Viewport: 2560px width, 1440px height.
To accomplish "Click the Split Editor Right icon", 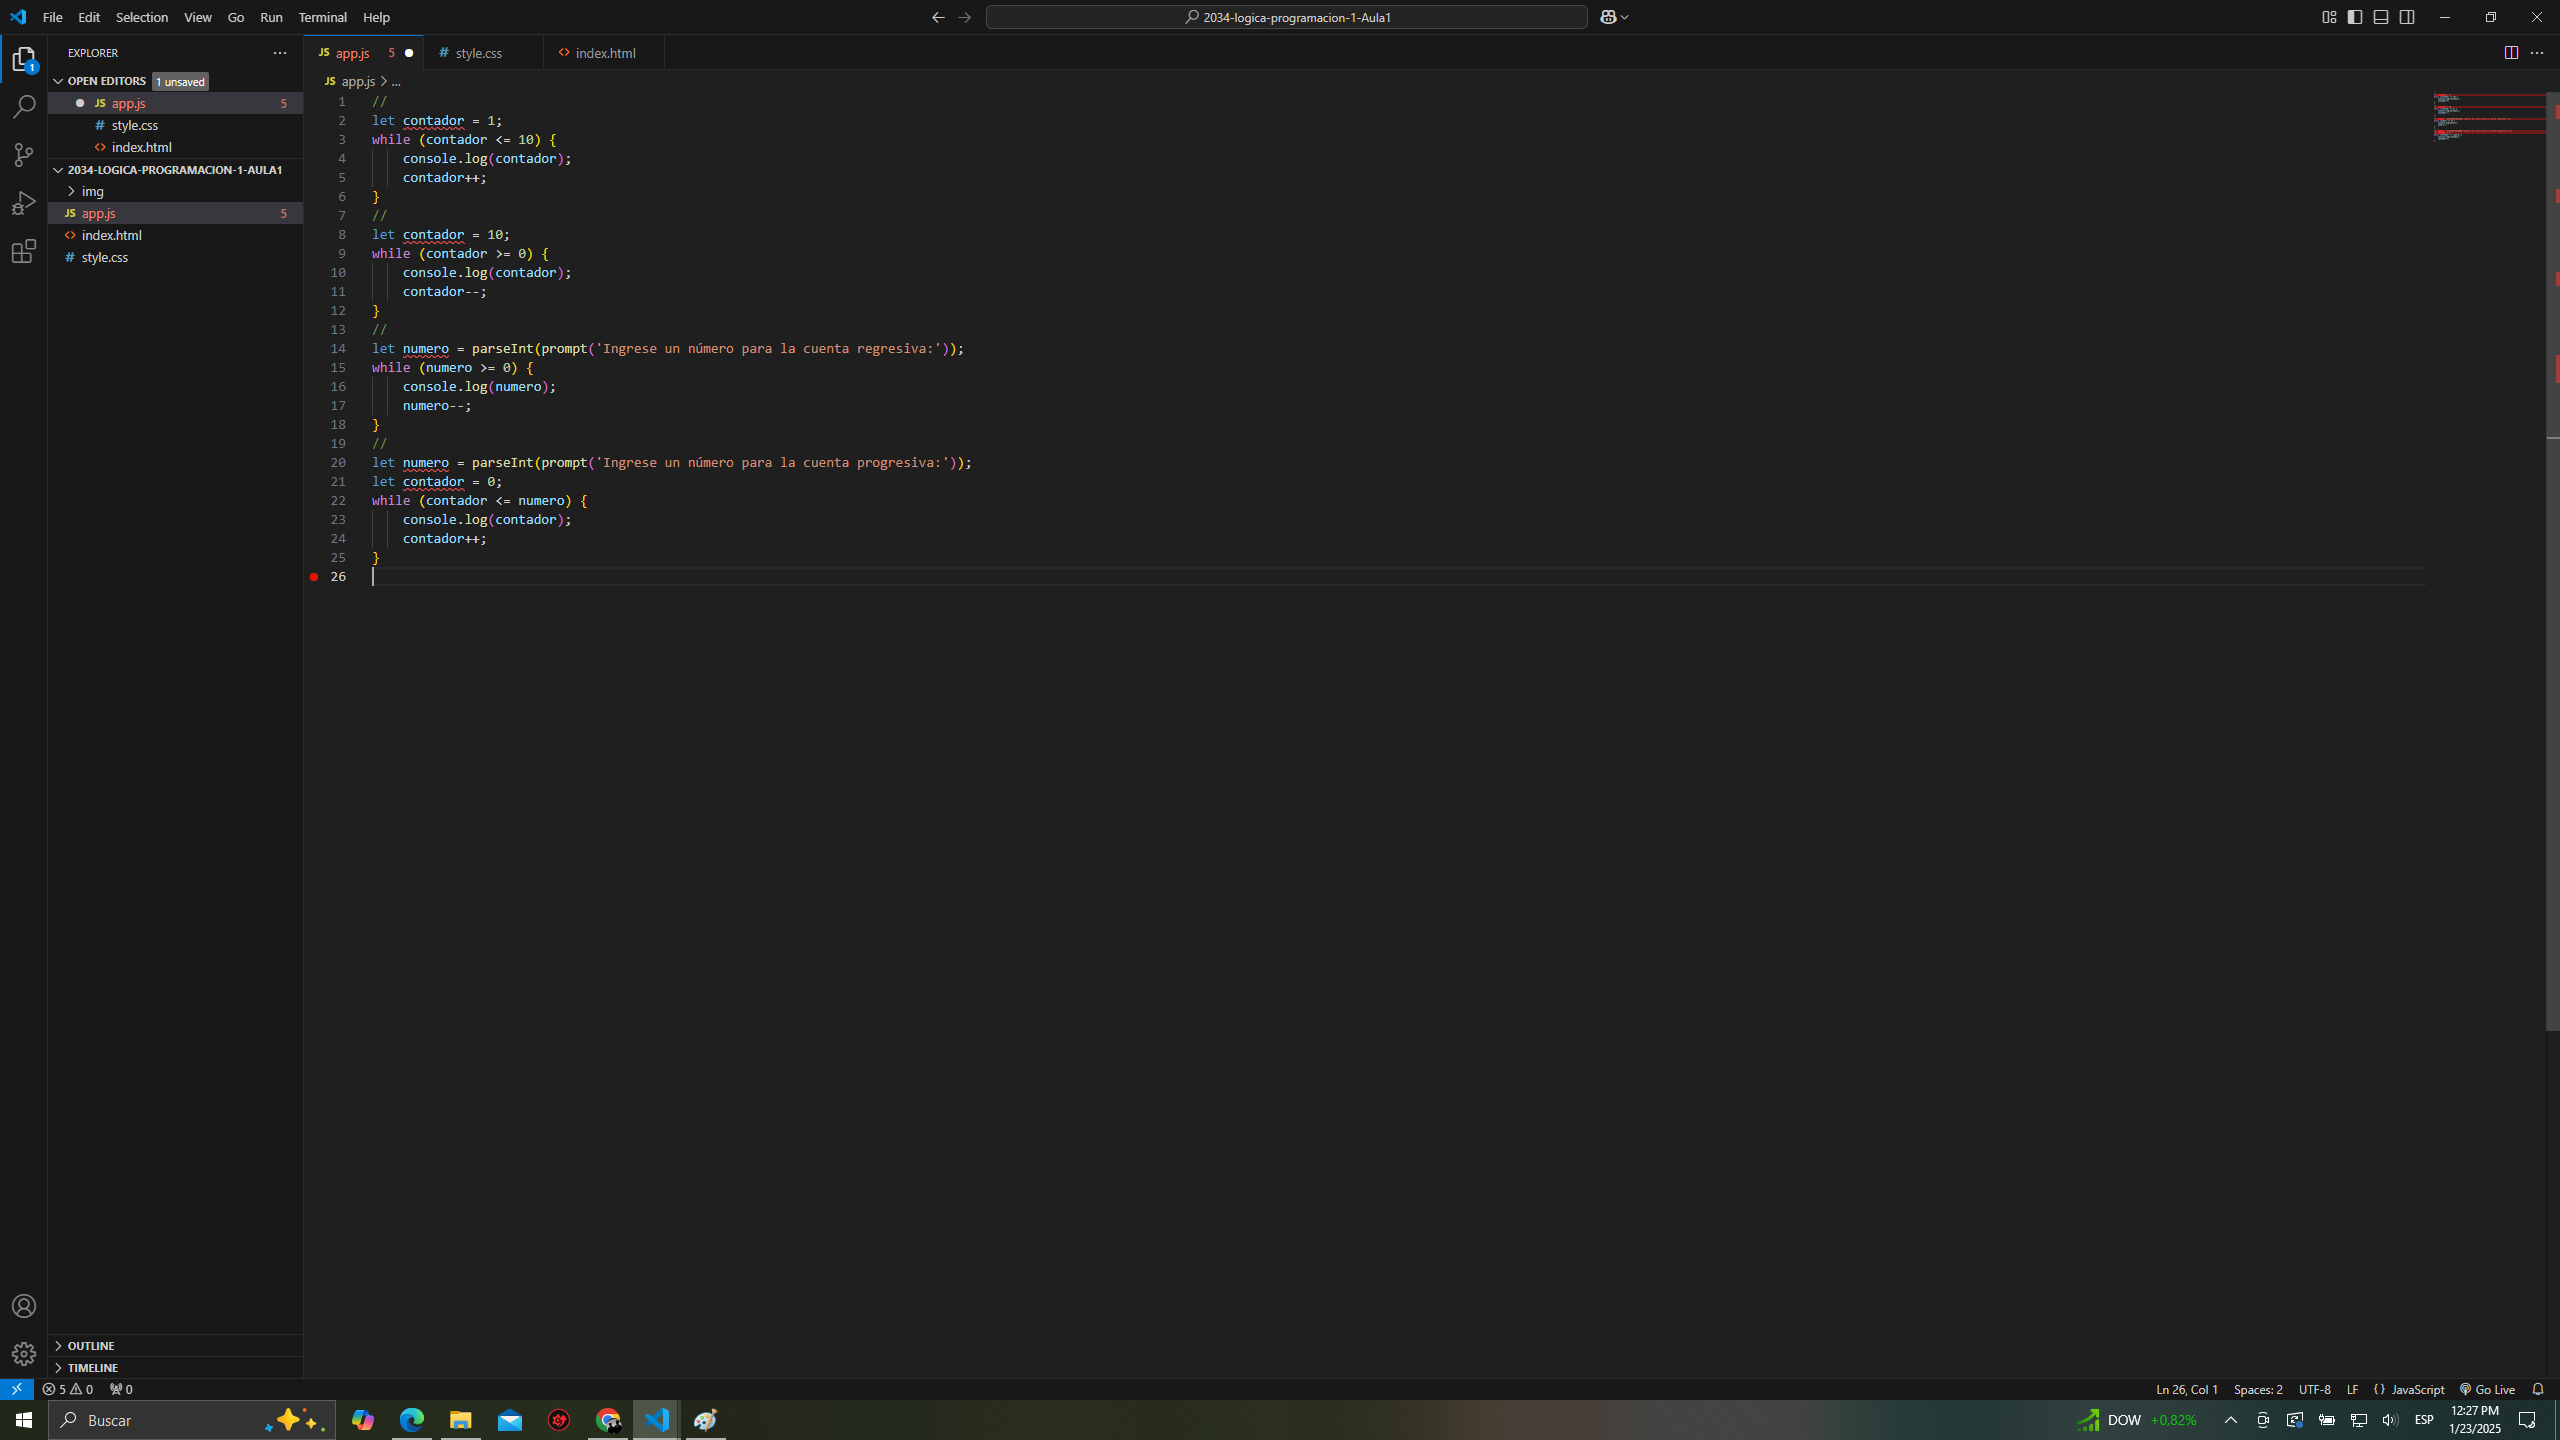I will click(x=2511, y=53).
